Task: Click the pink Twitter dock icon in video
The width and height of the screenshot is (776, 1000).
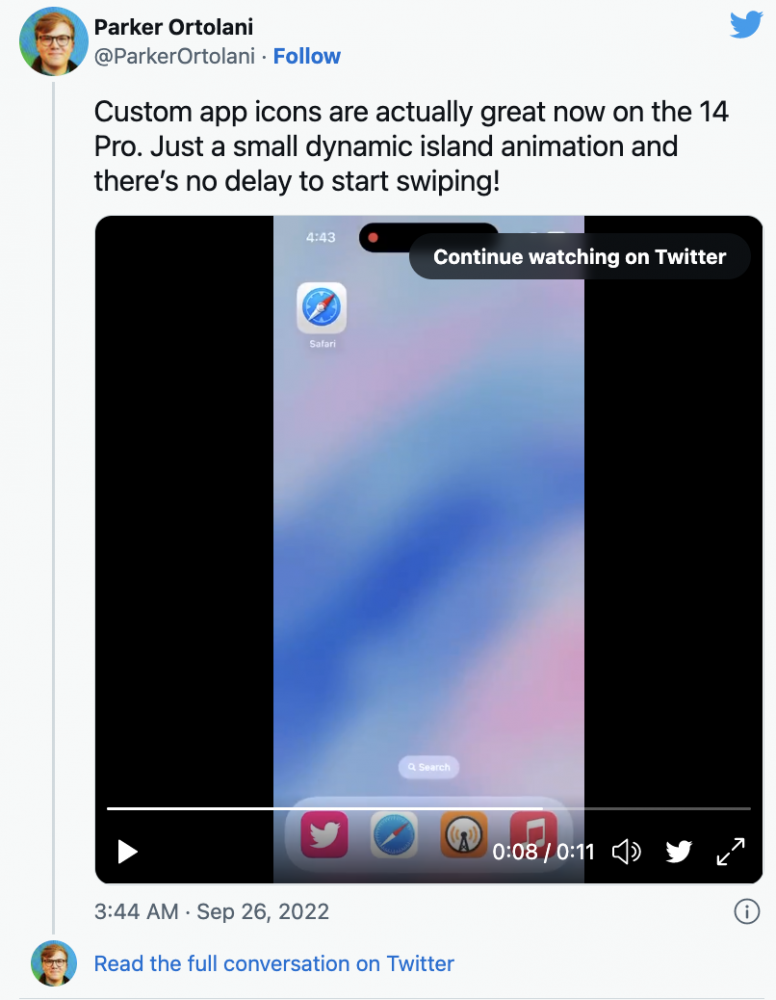Action: (325, 834)
